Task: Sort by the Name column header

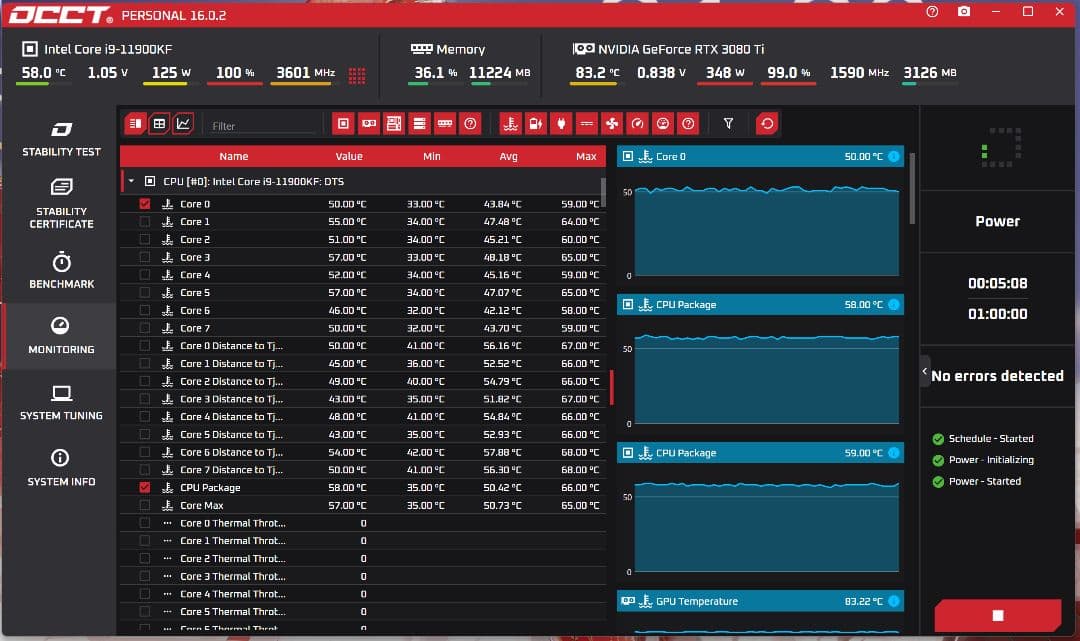Action: click(233, 156)
